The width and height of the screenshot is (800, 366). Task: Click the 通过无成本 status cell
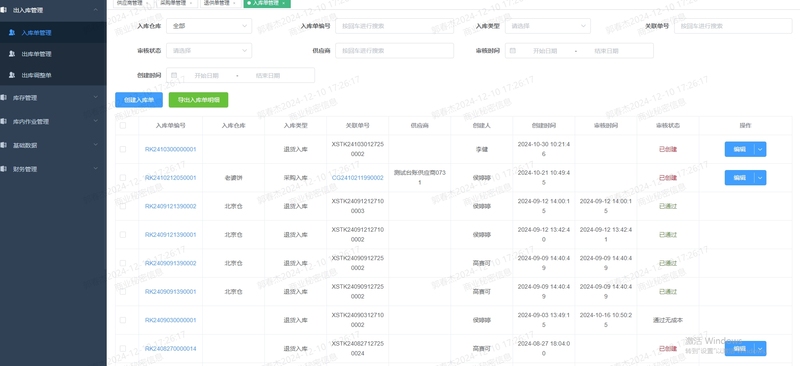pyautogui.click(x=668, y=320)
